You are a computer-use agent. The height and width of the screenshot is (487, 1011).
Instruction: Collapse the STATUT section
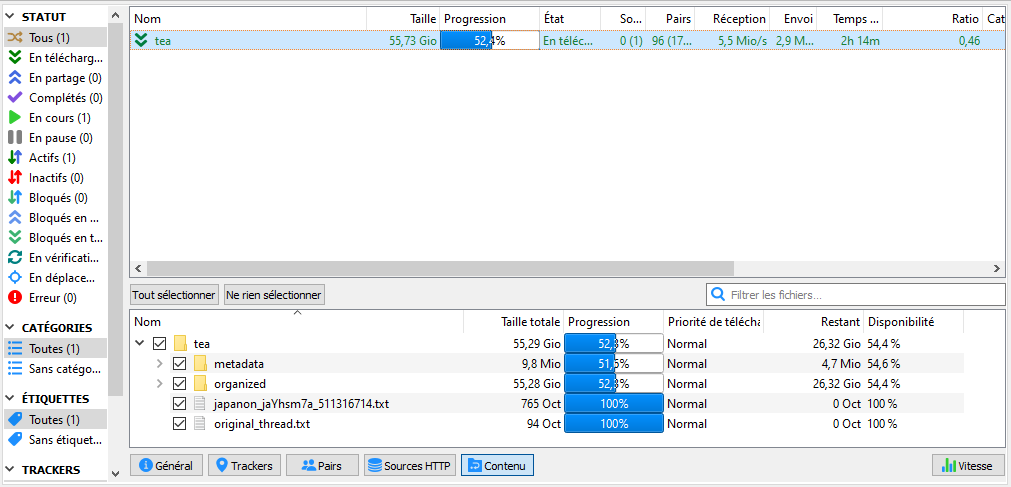[10, 17]
